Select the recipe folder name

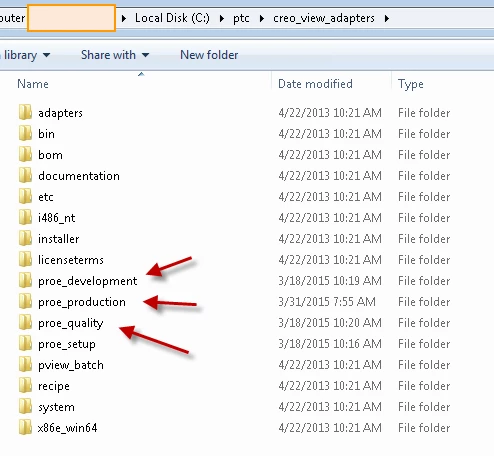[x=54, y=386]
